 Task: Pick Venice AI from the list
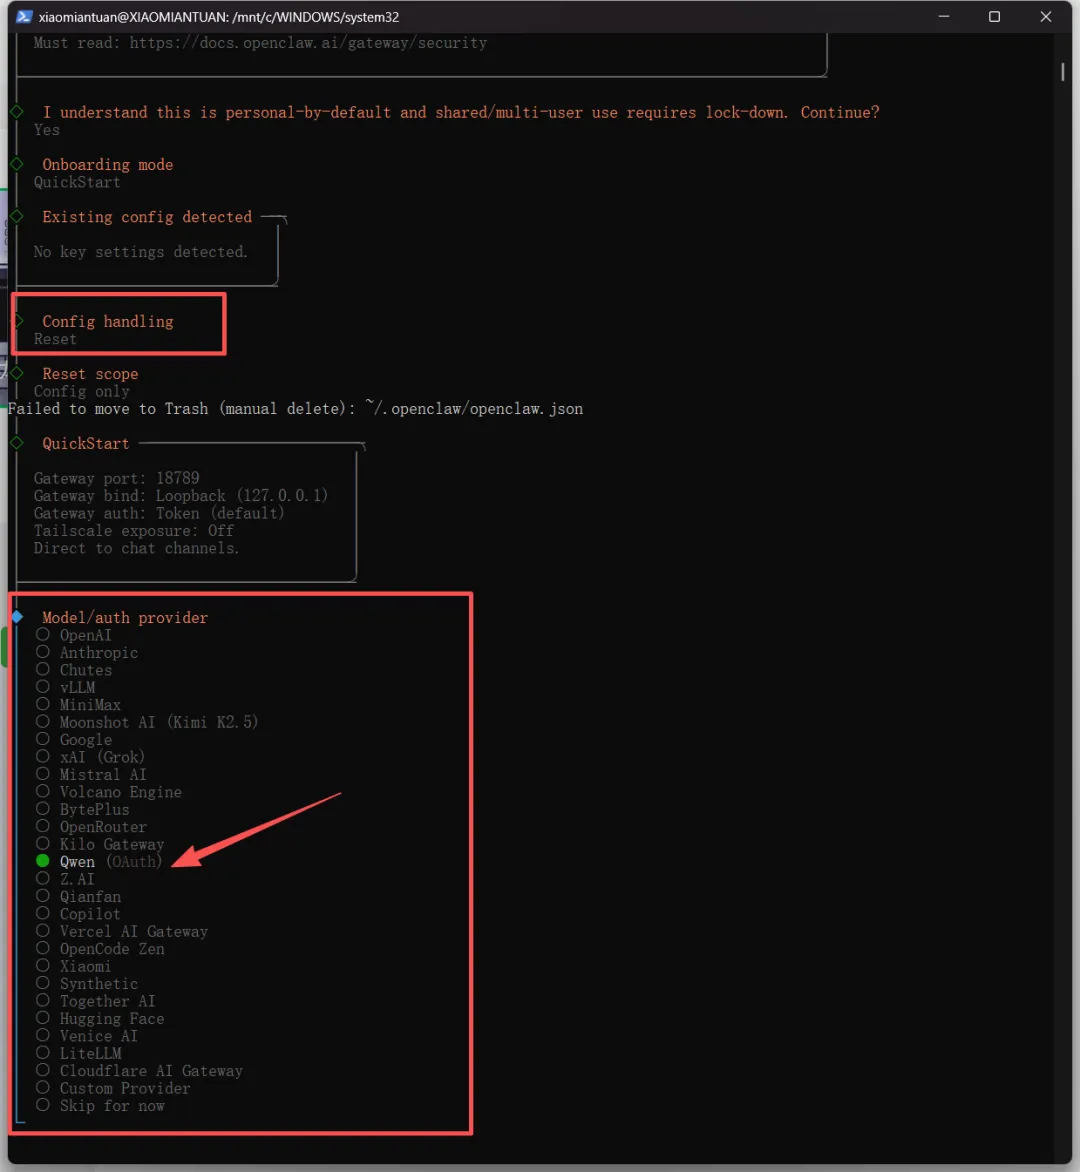point(87,1036)
